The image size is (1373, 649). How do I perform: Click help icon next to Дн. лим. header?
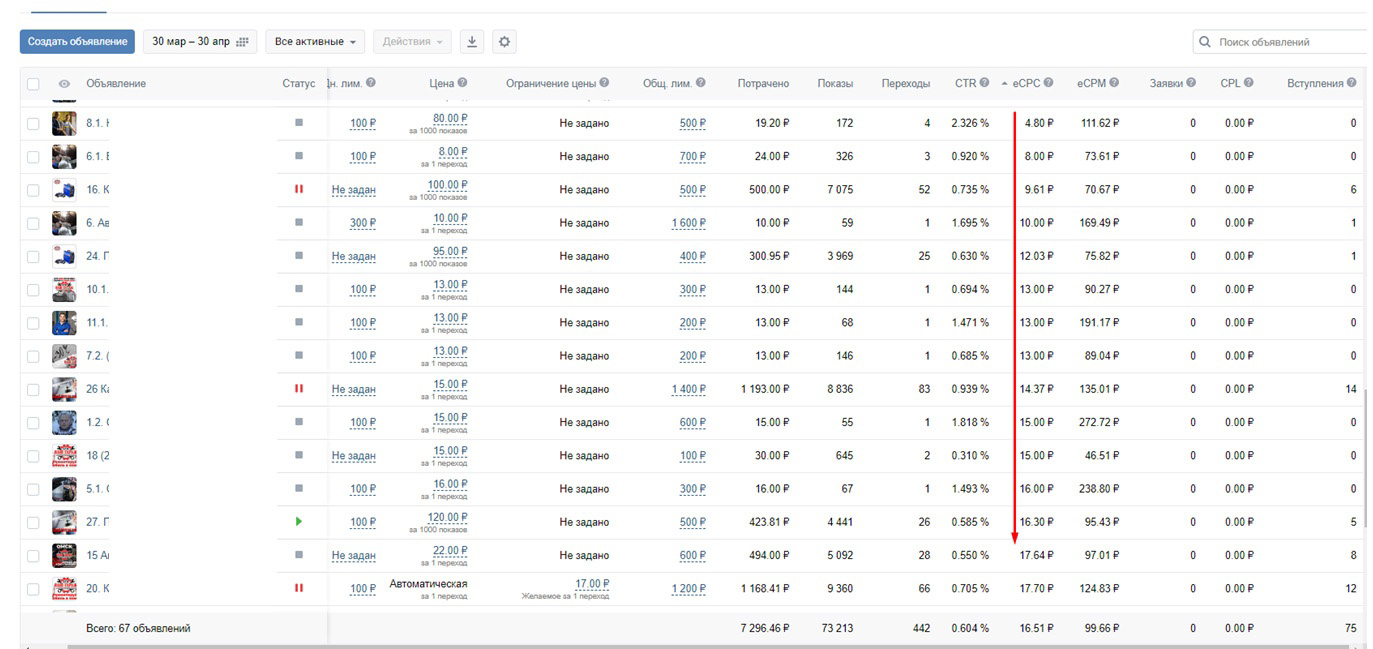pyautogui.click(x=371, y=83)
